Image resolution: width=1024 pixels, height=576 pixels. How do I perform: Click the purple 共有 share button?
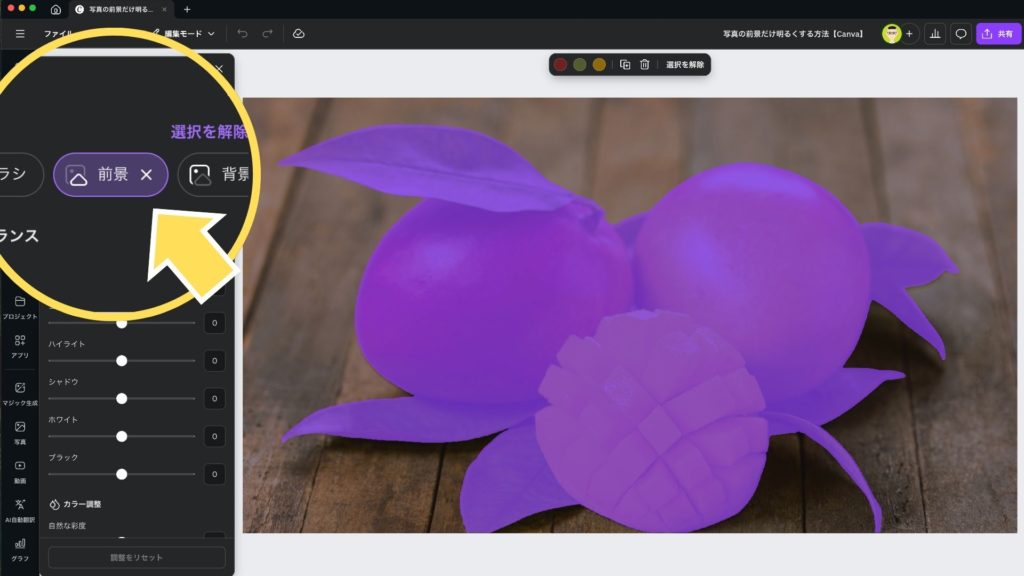coord(998,34)
